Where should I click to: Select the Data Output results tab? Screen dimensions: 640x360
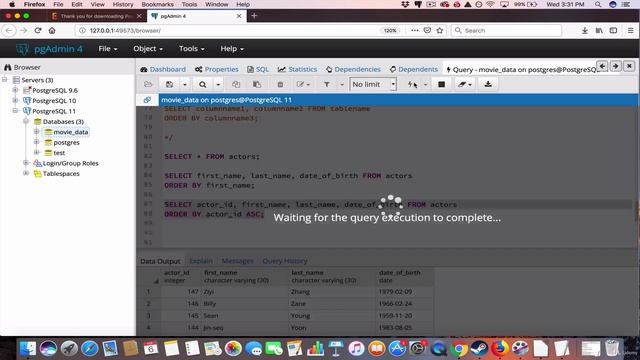[160, 261]
